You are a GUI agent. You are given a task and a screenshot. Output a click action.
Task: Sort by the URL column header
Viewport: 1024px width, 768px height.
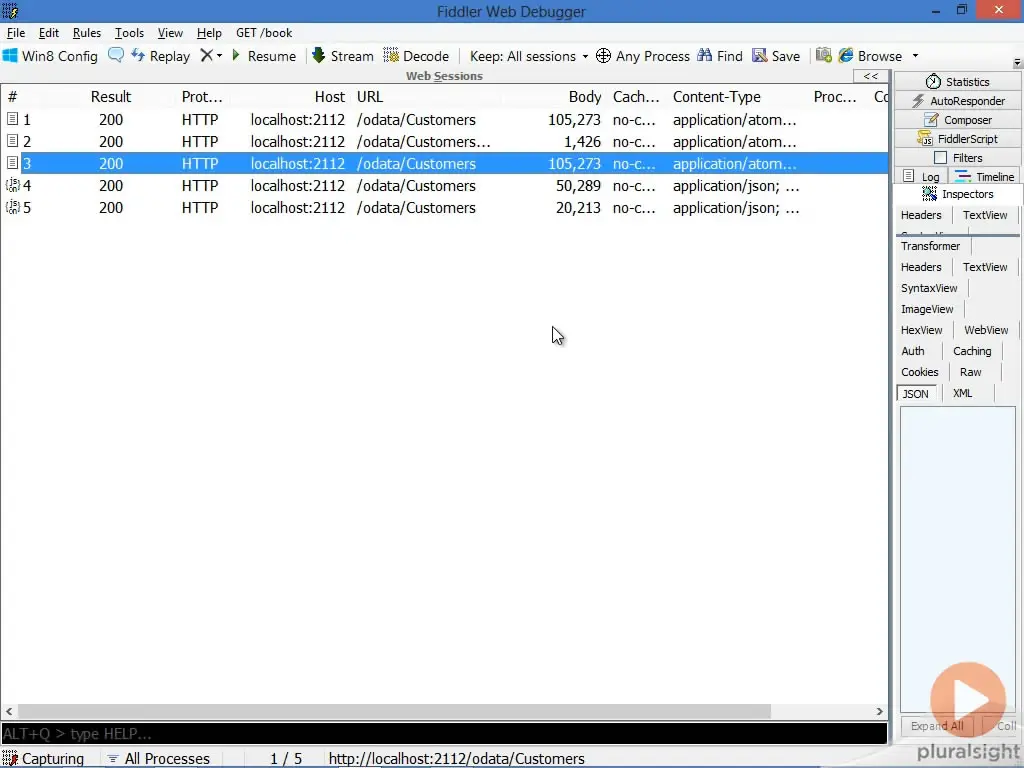[x=370, y=97]
